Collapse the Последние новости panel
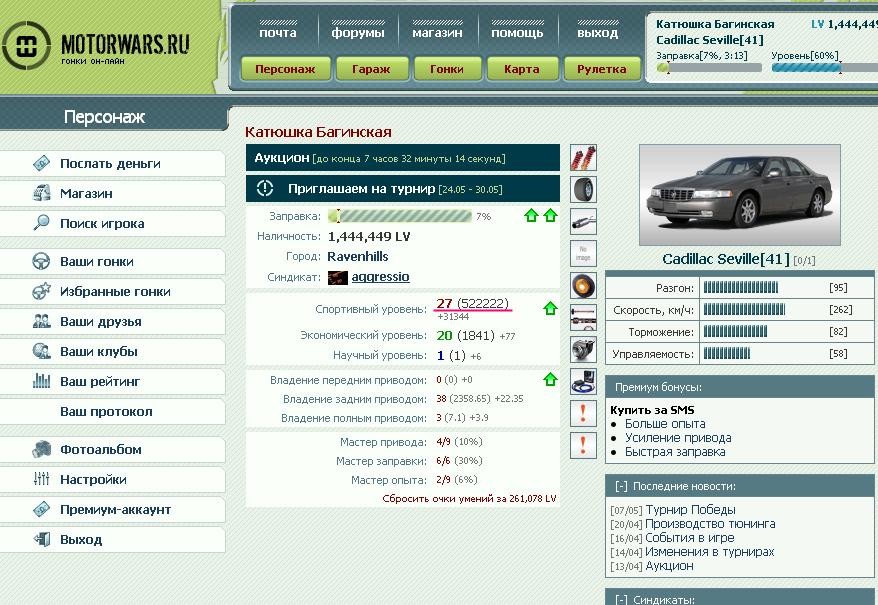 click(x=621, y=486)
